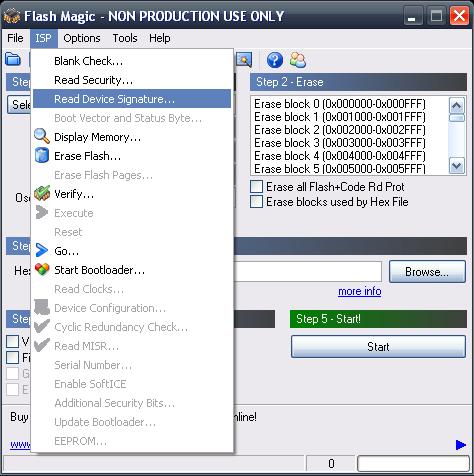Click the Verify checkmark icon
Image resolution: width=474 pixels, height=476 pixels.
point(42,193)
